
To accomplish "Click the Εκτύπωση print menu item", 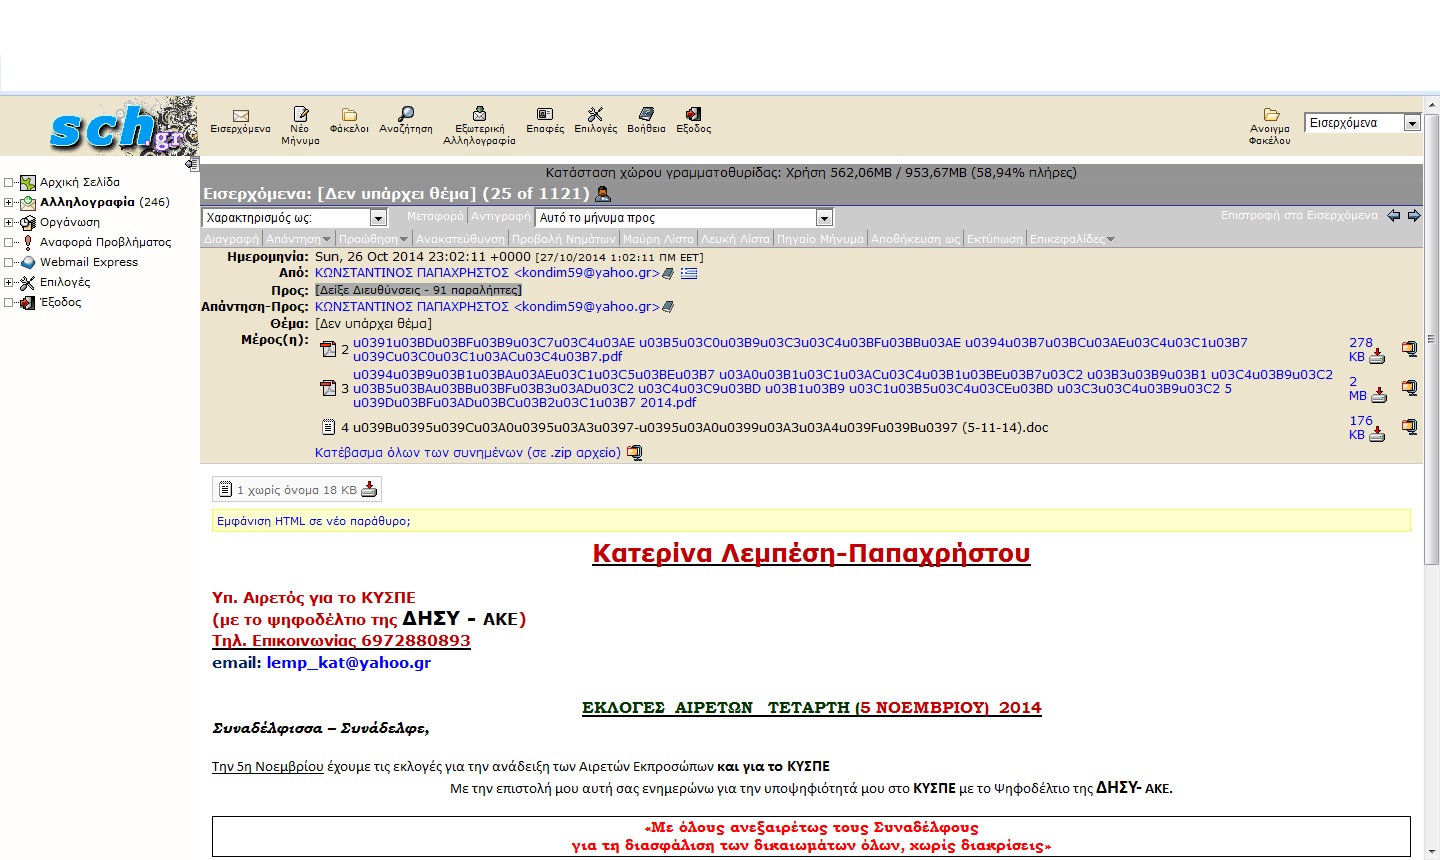I will point(995,239).
